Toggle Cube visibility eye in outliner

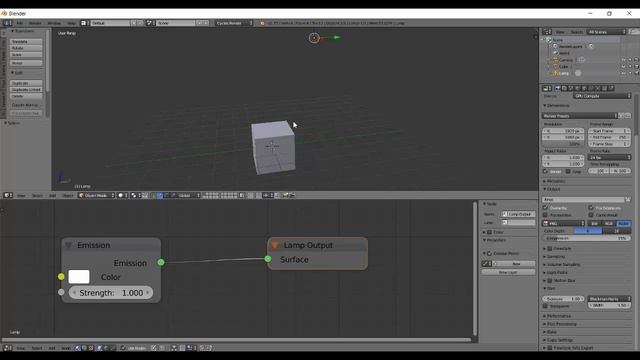[x=623, y=67]
